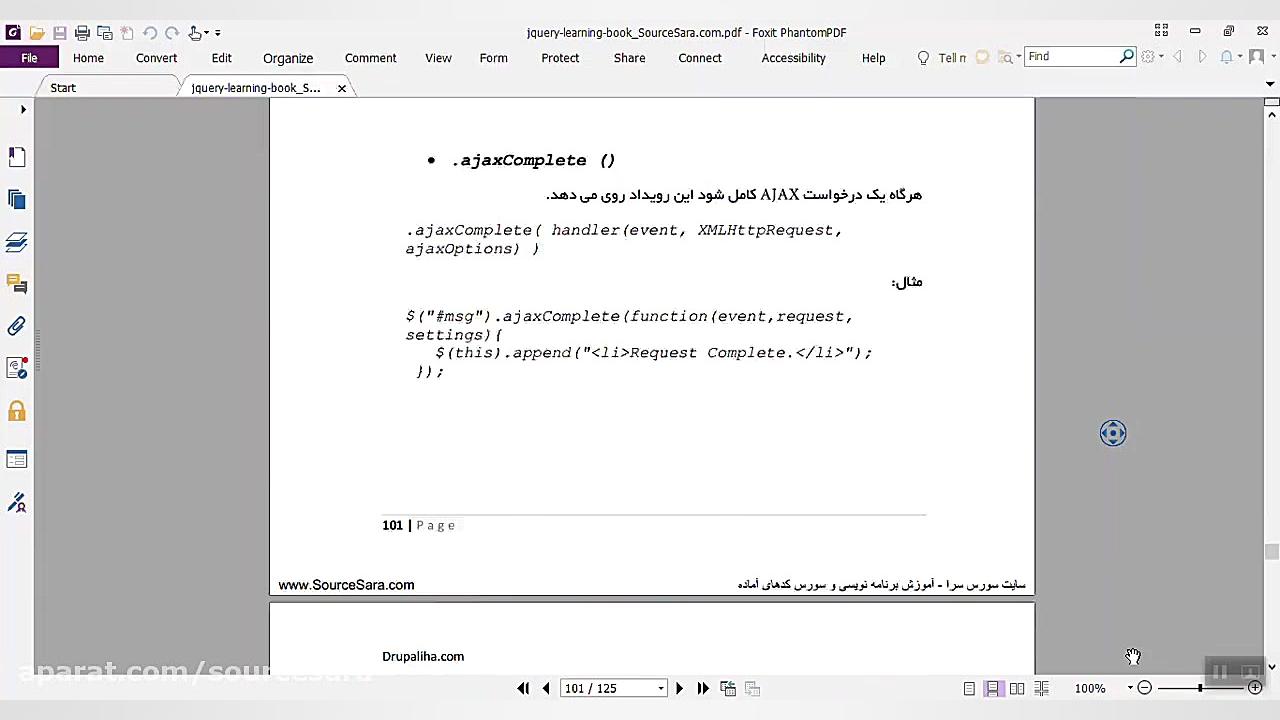This screenshot has height=720, width=1280.
Task: Click the Find previous result arrow
Action: tap(1177, 57)
